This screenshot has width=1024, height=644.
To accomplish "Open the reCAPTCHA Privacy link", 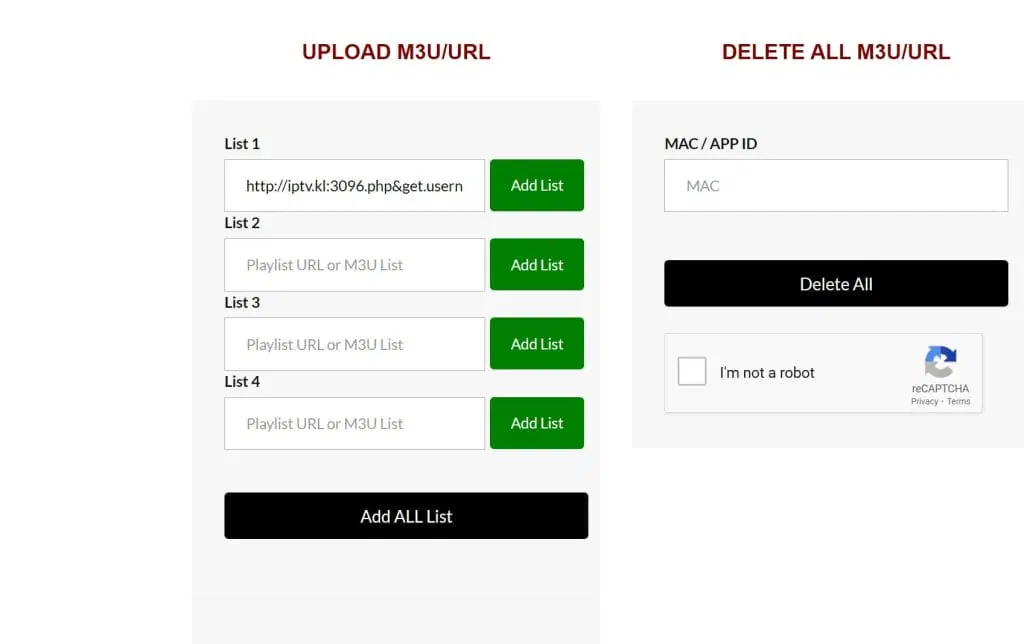I will pyautogui.click(x=924, y=402).
